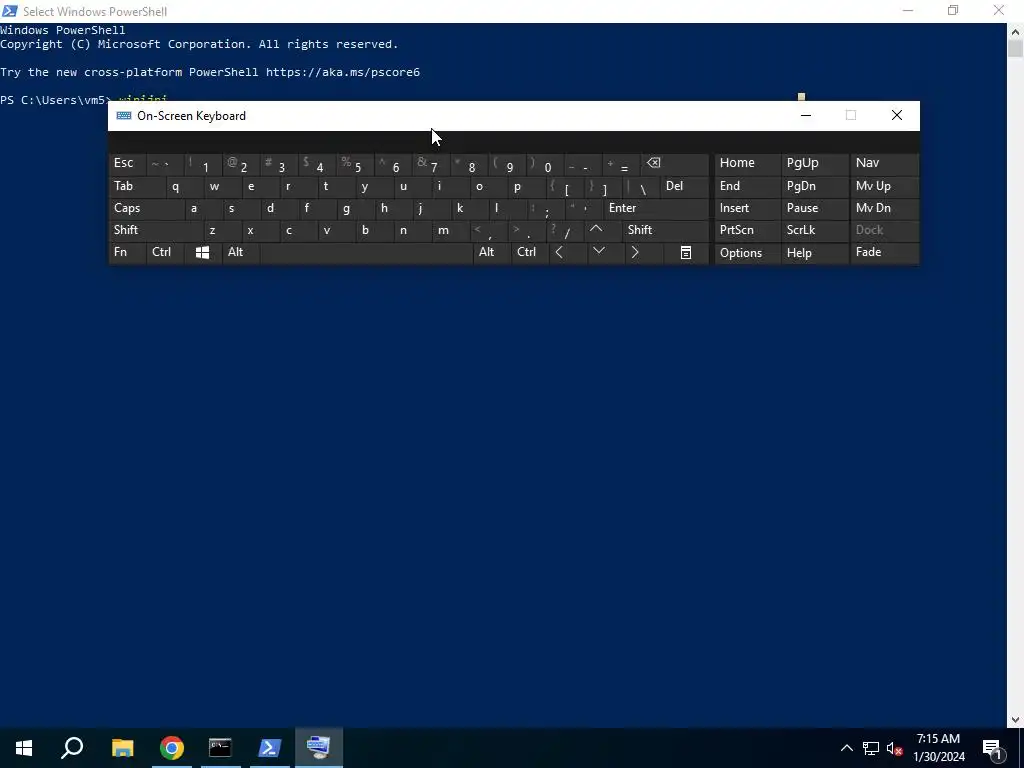Click Mv Up key
This screenshot has width=1024, height=768.
point(884,186)
